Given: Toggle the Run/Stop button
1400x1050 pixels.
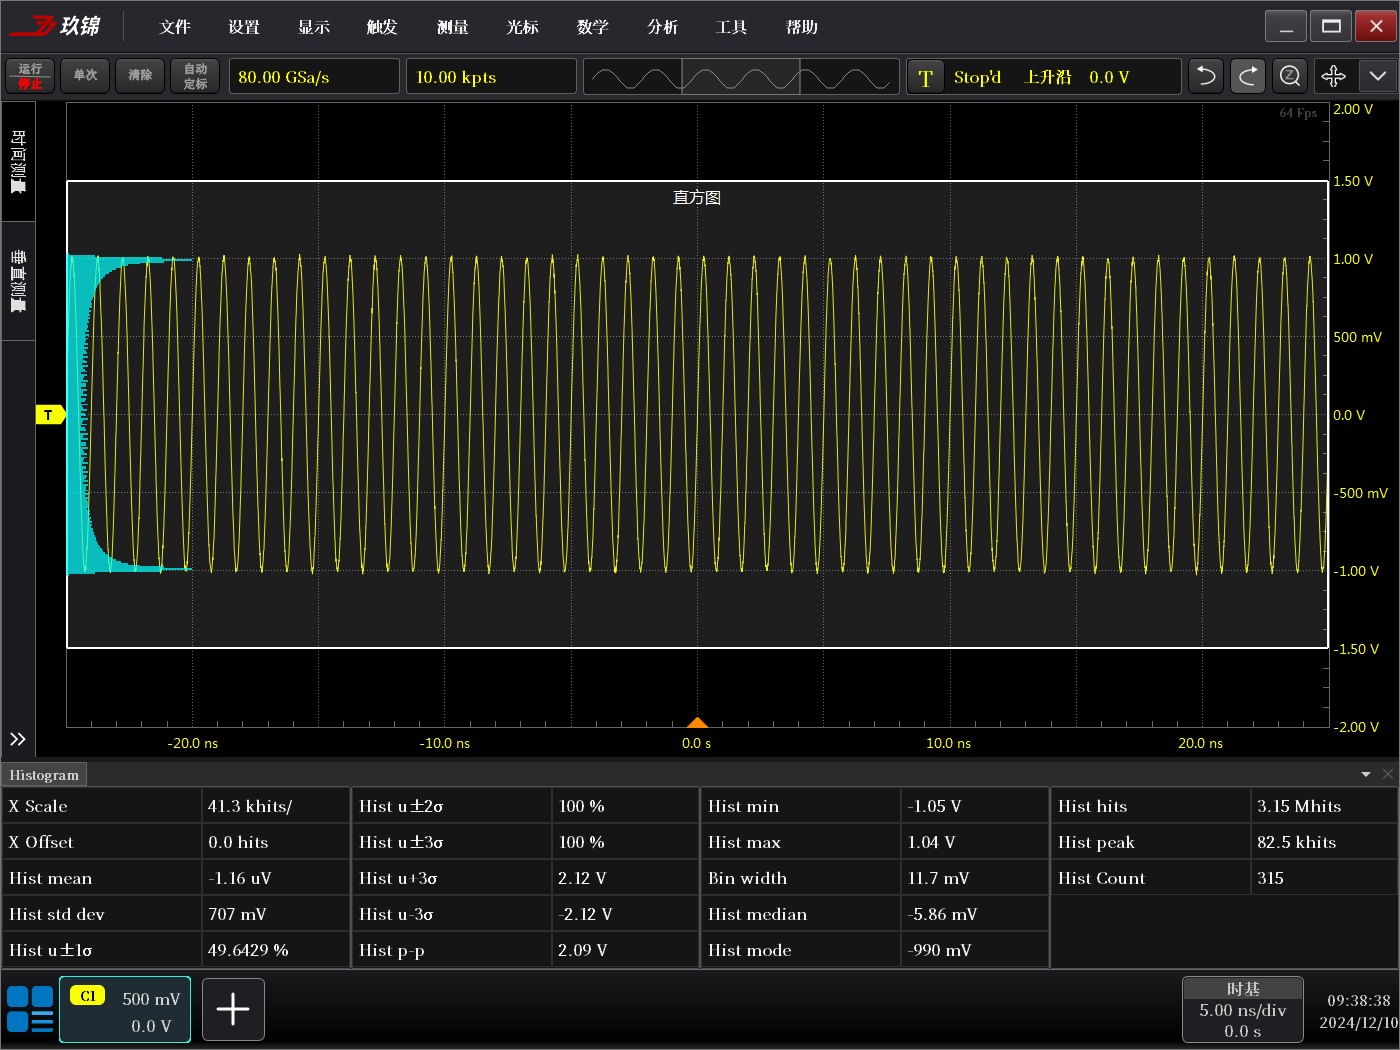Looking at the screenshot, I should (x=30, y=76).
